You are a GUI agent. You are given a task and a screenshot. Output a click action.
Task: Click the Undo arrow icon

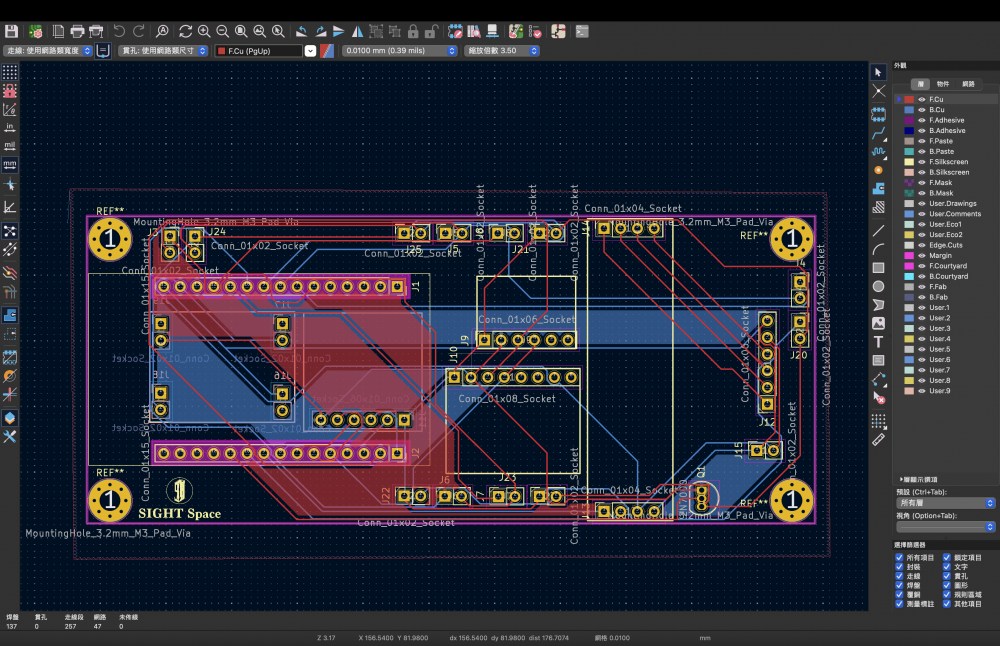coord(120,32)
